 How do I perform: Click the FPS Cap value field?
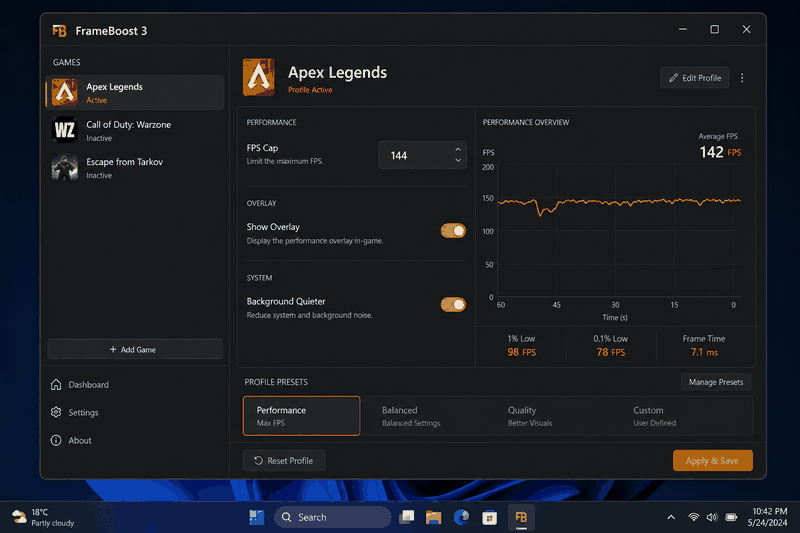pyautogui.click(x=422, y=155)
